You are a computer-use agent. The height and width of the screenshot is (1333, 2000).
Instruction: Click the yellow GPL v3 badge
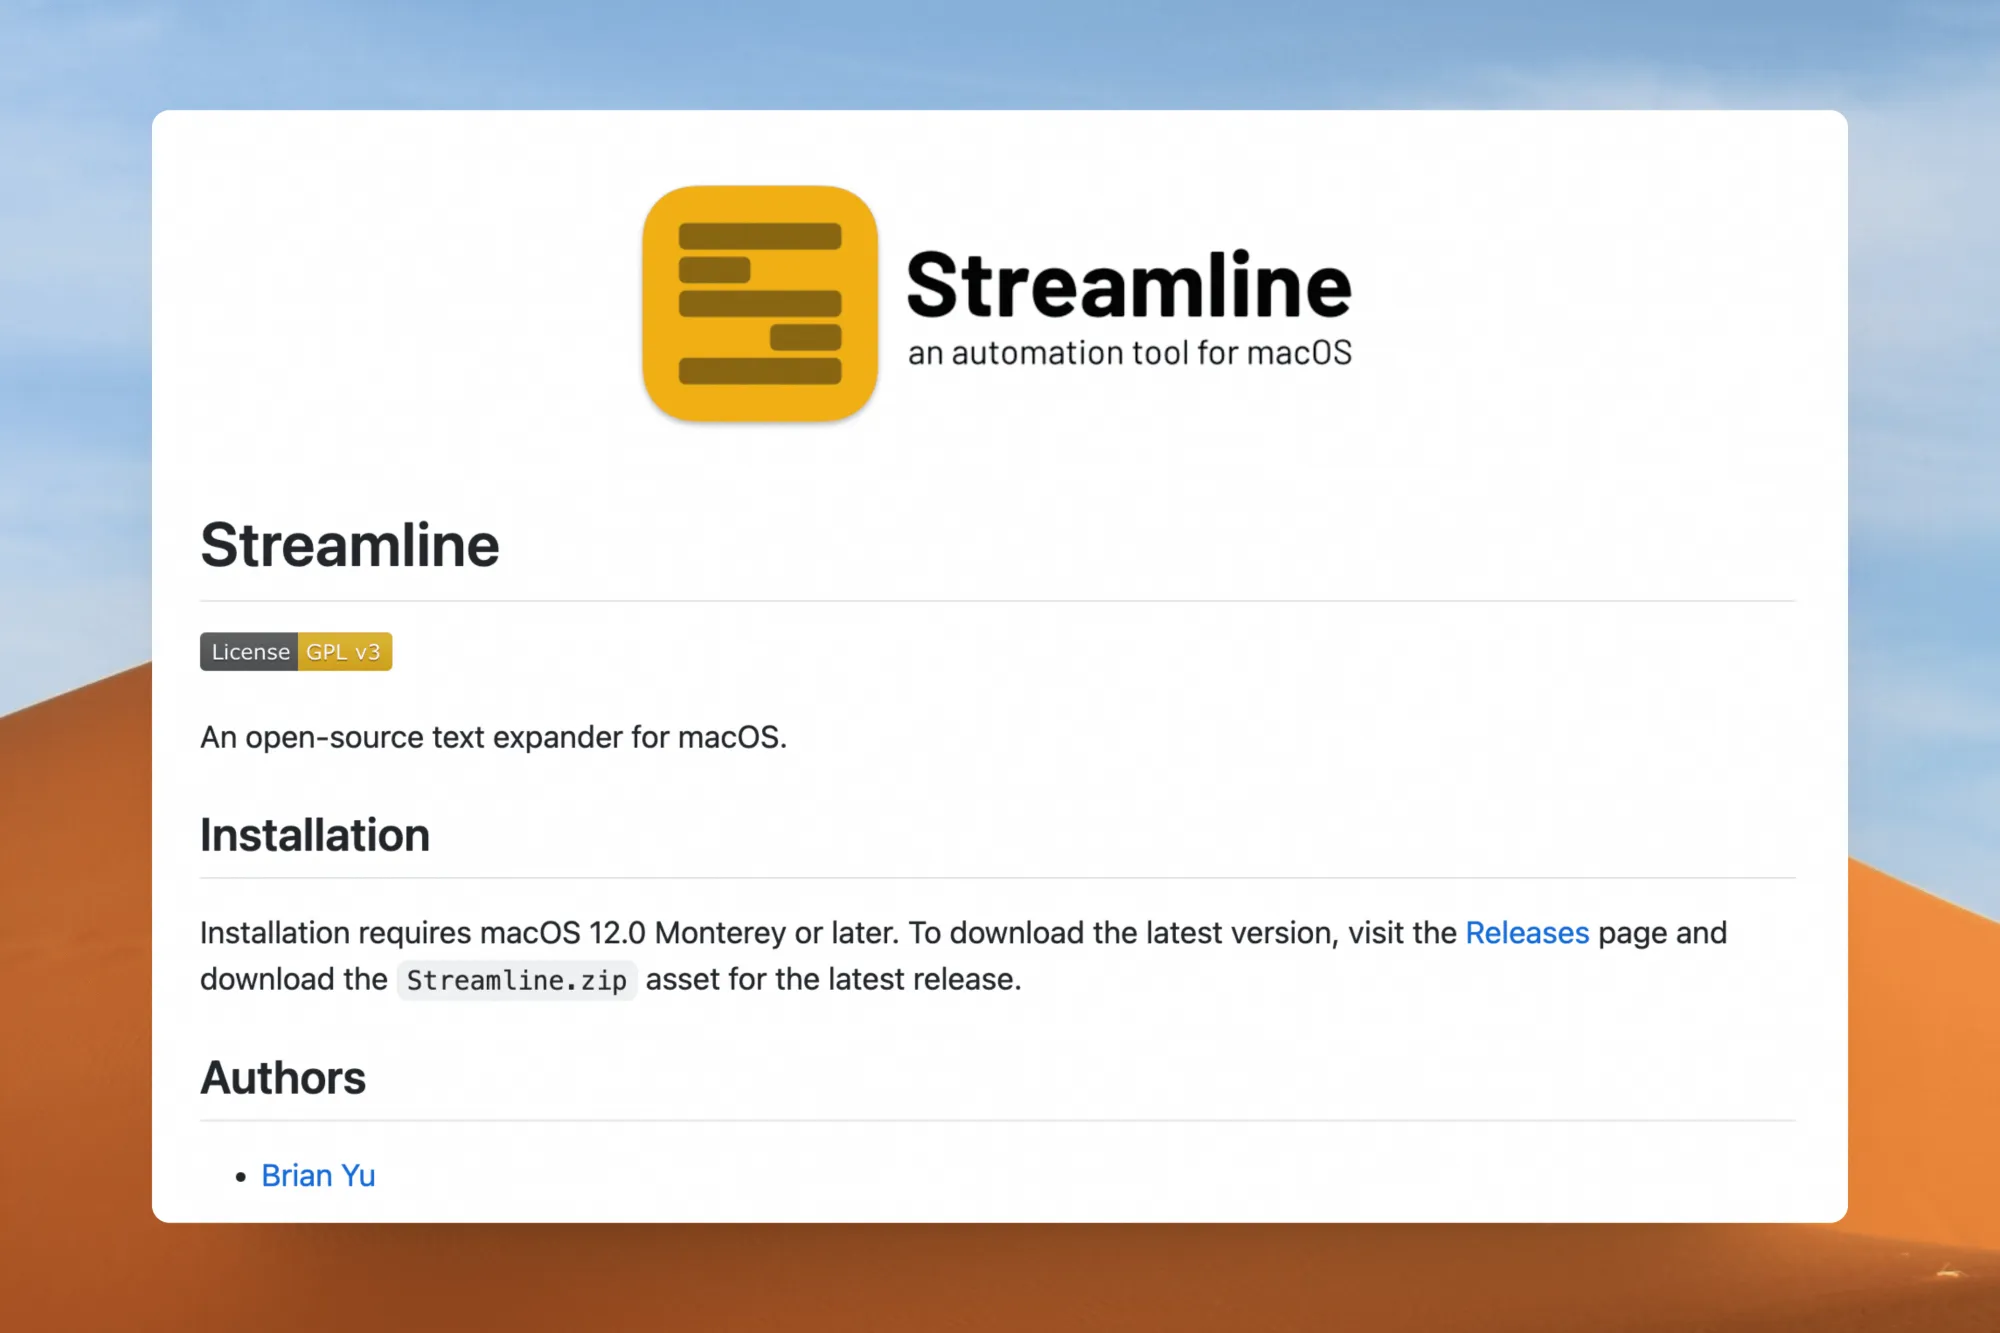coord(344,652)
